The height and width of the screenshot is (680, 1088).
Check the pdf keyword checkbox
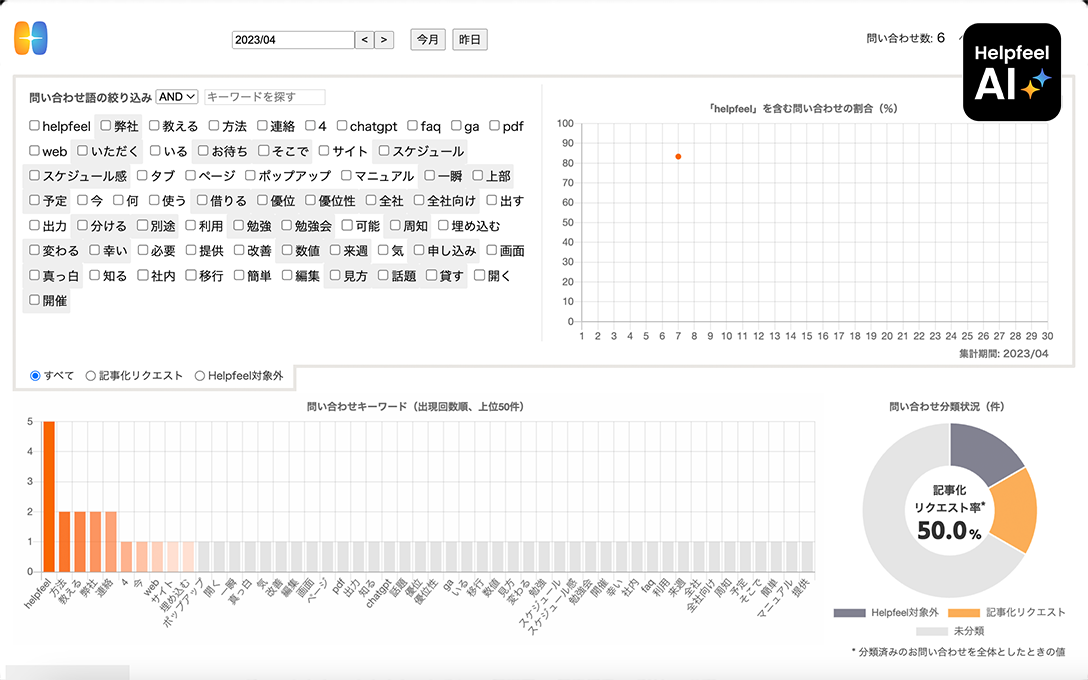click(x=494, y=126)
